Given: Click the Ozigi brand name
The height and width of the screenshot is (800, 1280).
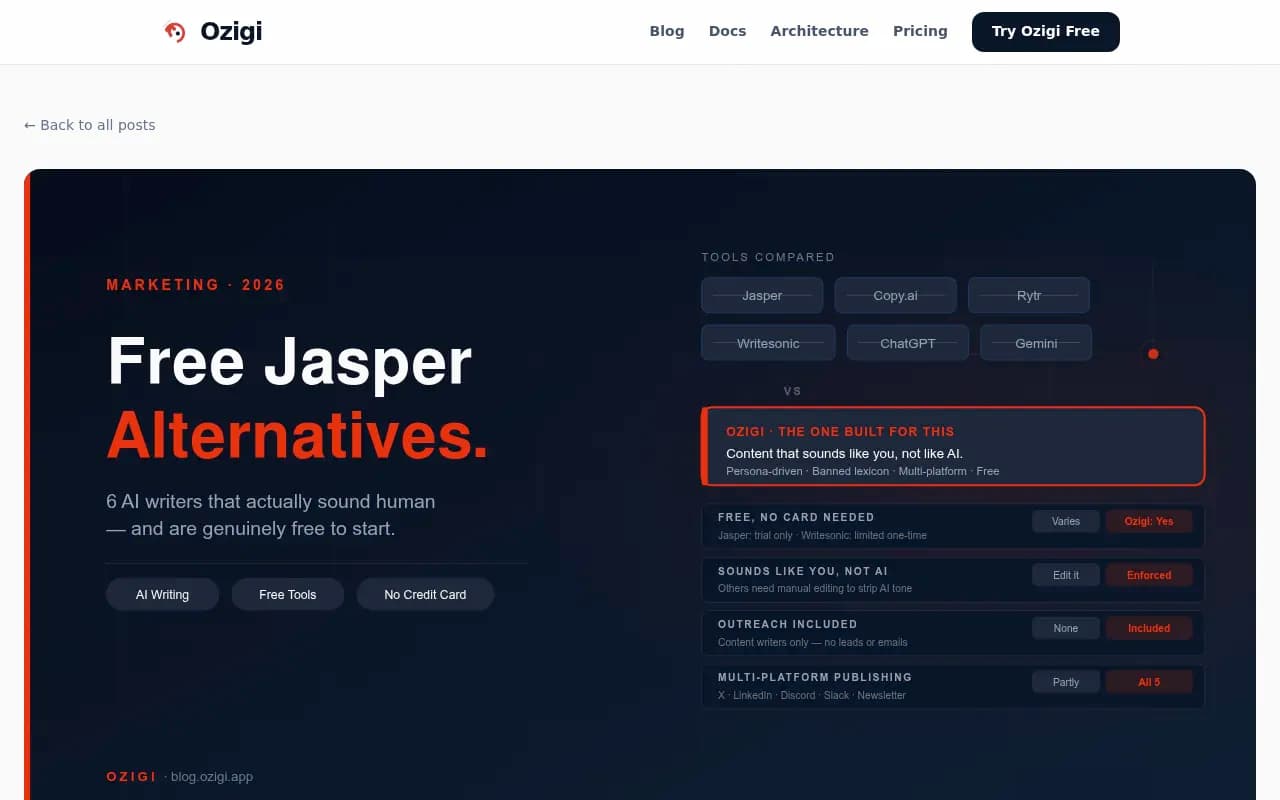Looking at the screenshot, I should (x=231, y=32).
